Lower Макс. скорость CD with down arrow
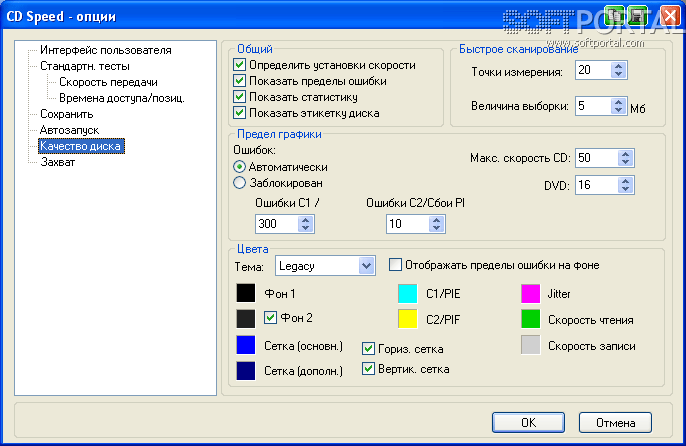This screenshot has height=446, width=686. pyautogui.click(x=625, y=162)
